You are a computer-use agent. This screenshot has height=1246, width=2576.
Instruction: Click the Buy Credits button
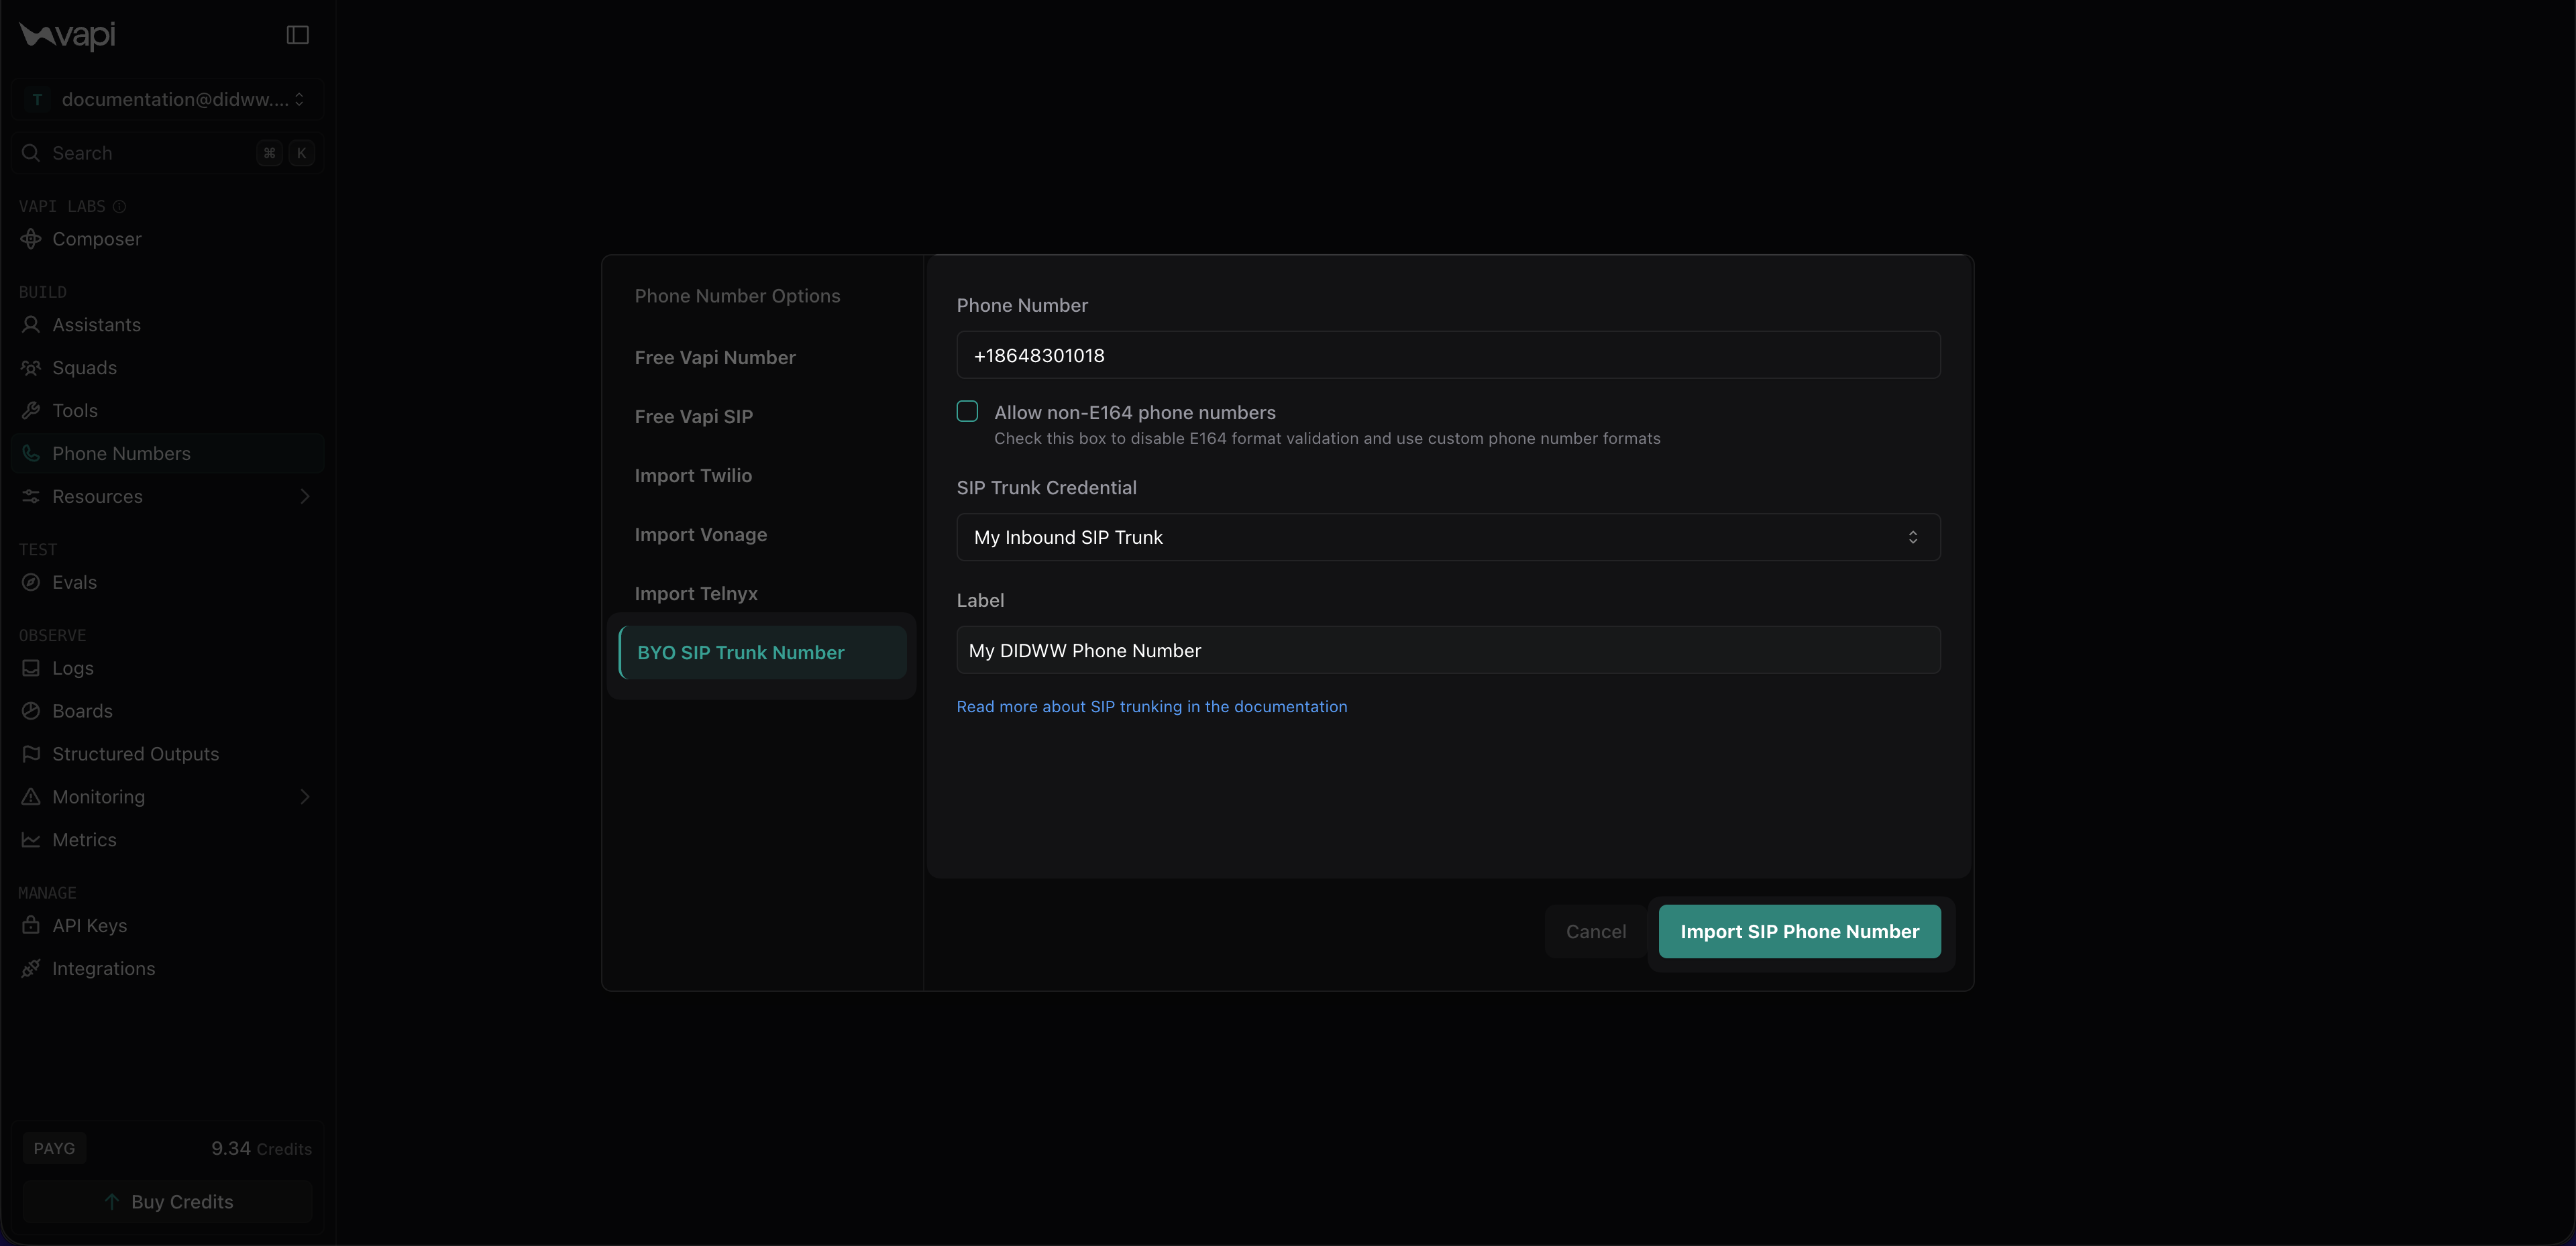(x=167, y=1202)
